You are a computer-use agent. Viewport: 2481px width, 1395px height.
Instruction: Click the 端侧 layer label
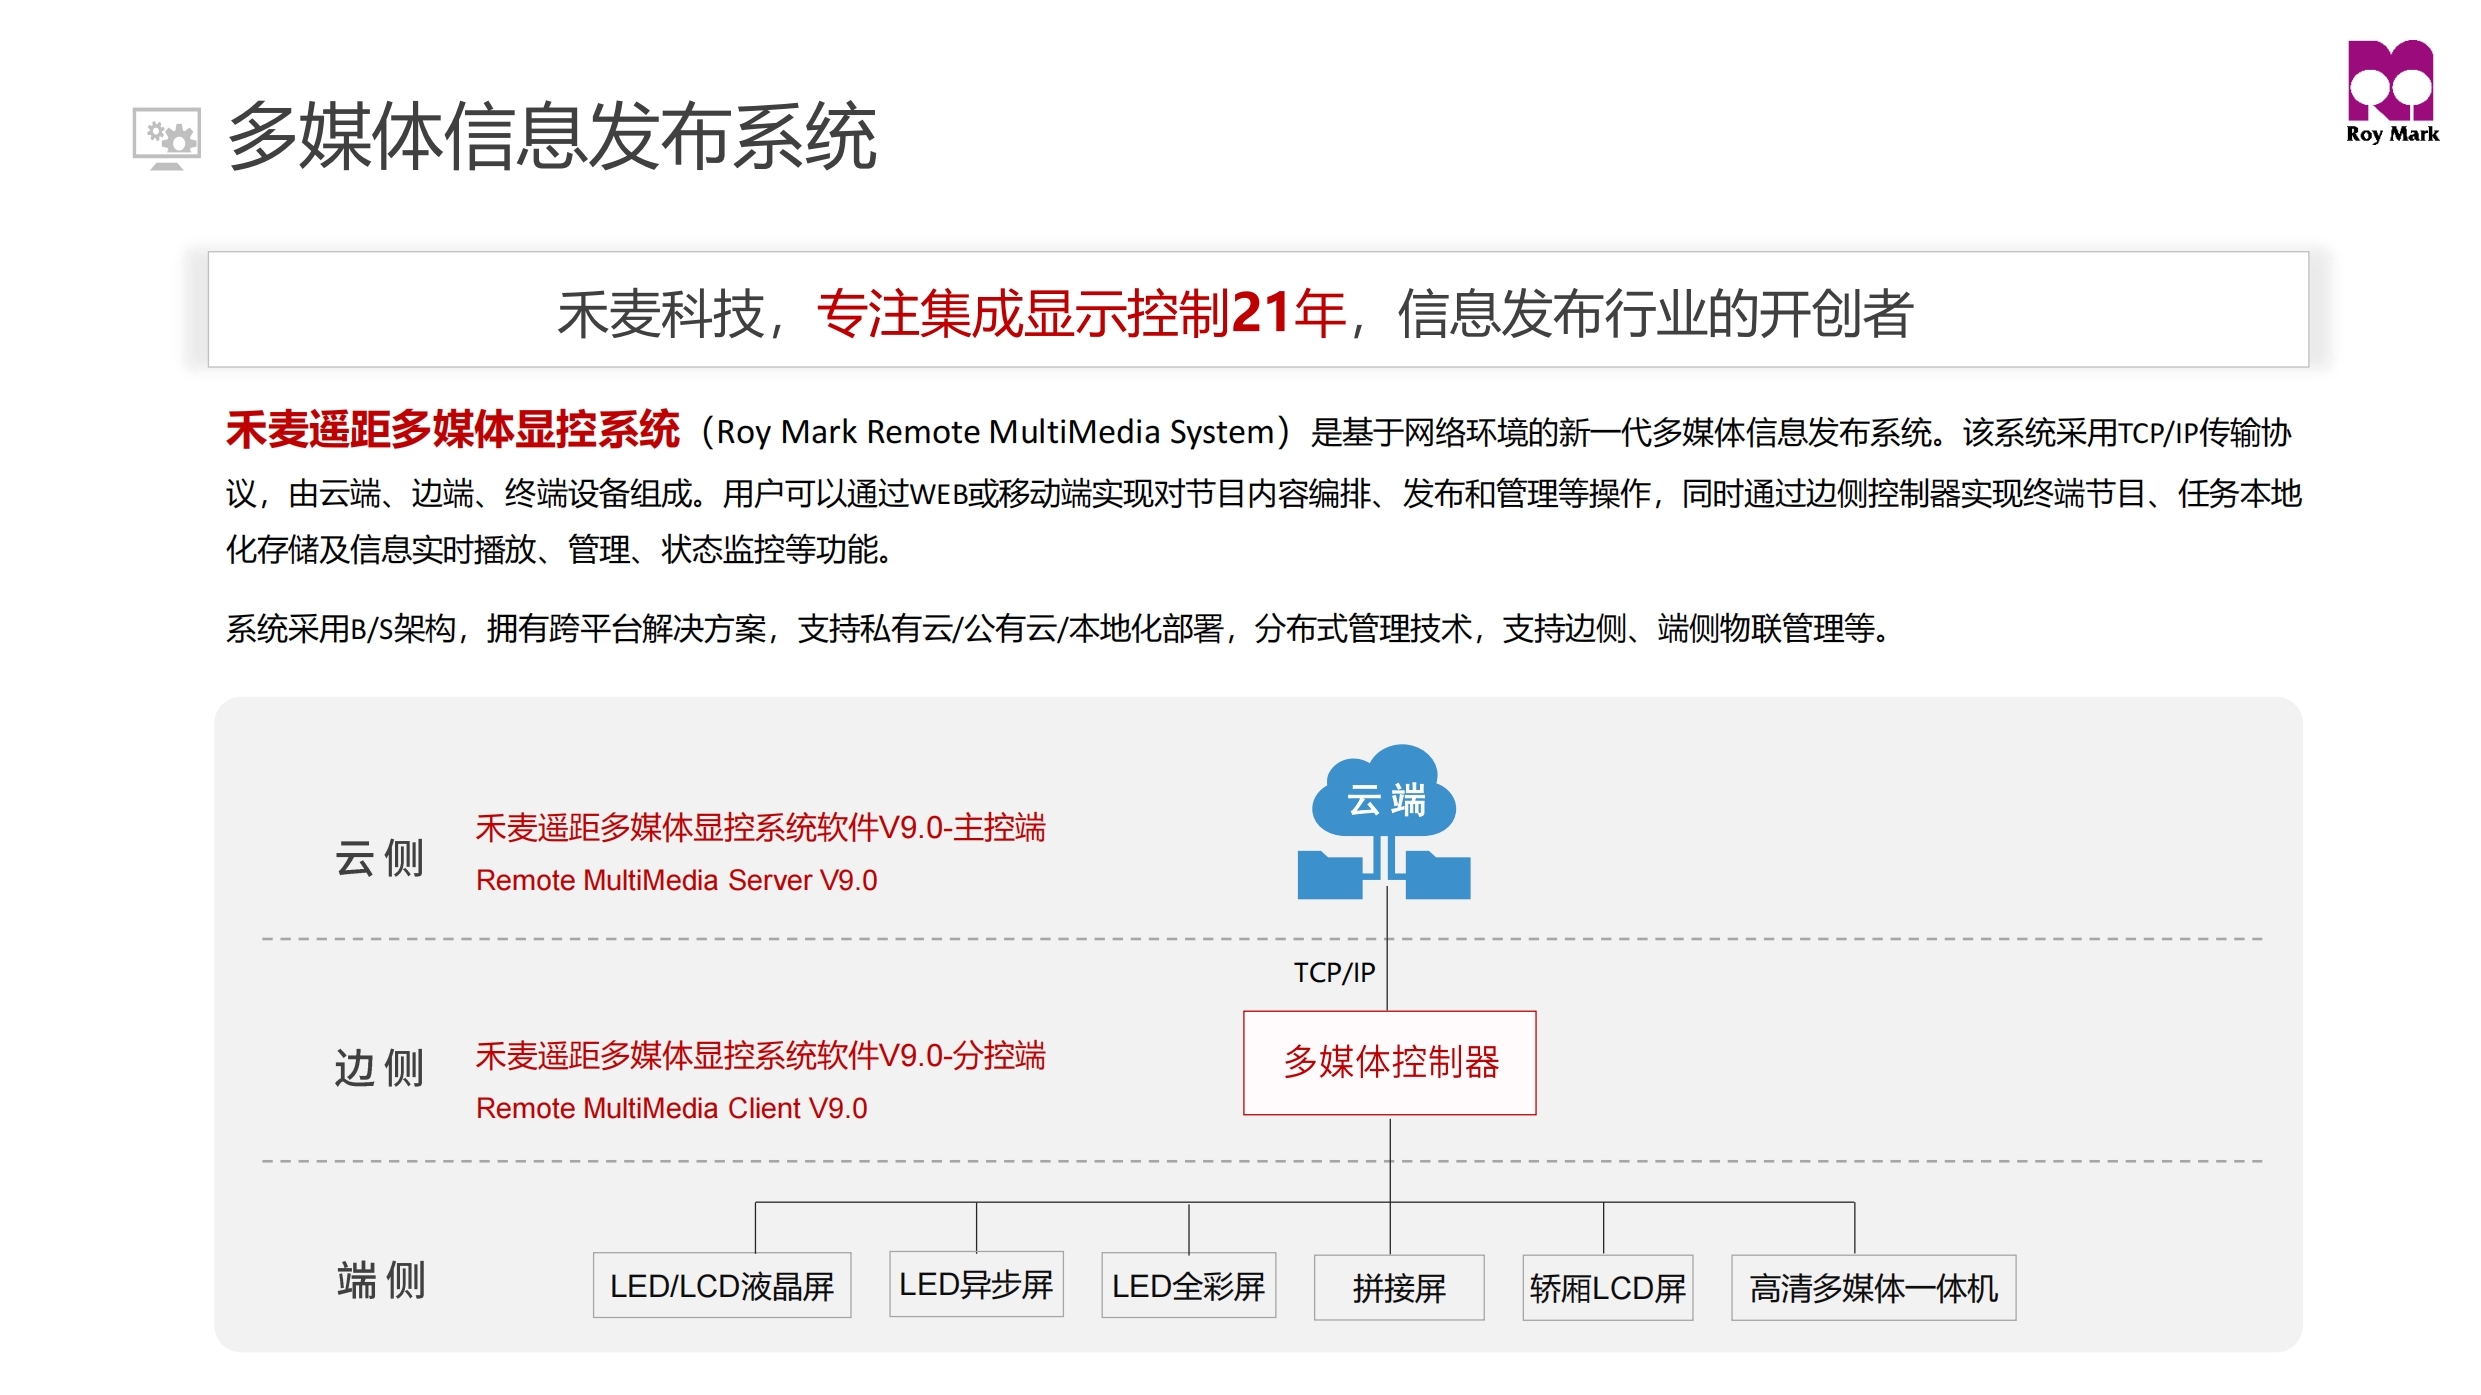tap(381, 1280)
